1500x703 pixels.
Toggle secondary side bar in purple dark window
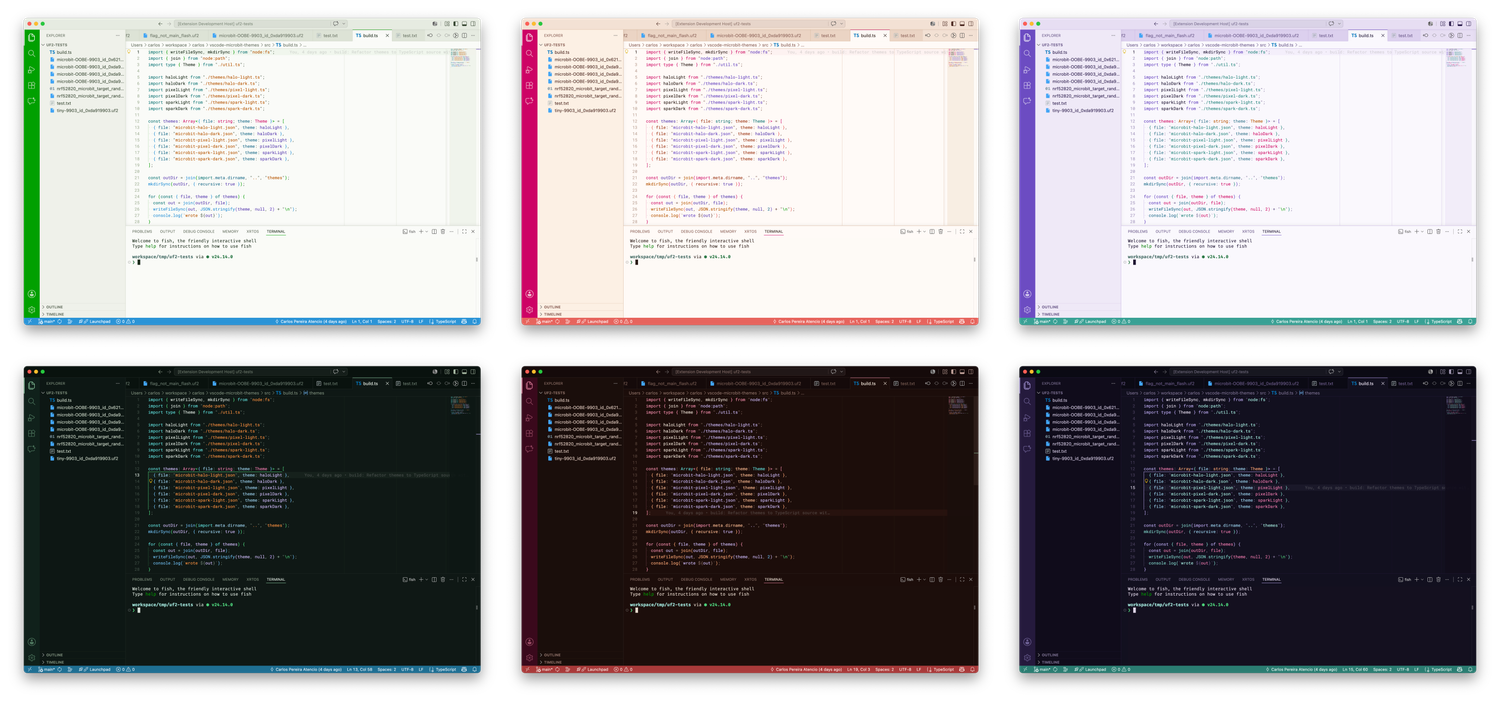coord(1468,372)
